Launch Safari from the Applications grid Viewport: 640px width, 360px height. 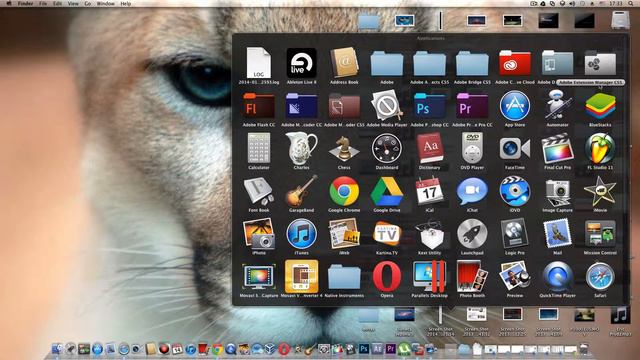(600, 277)
